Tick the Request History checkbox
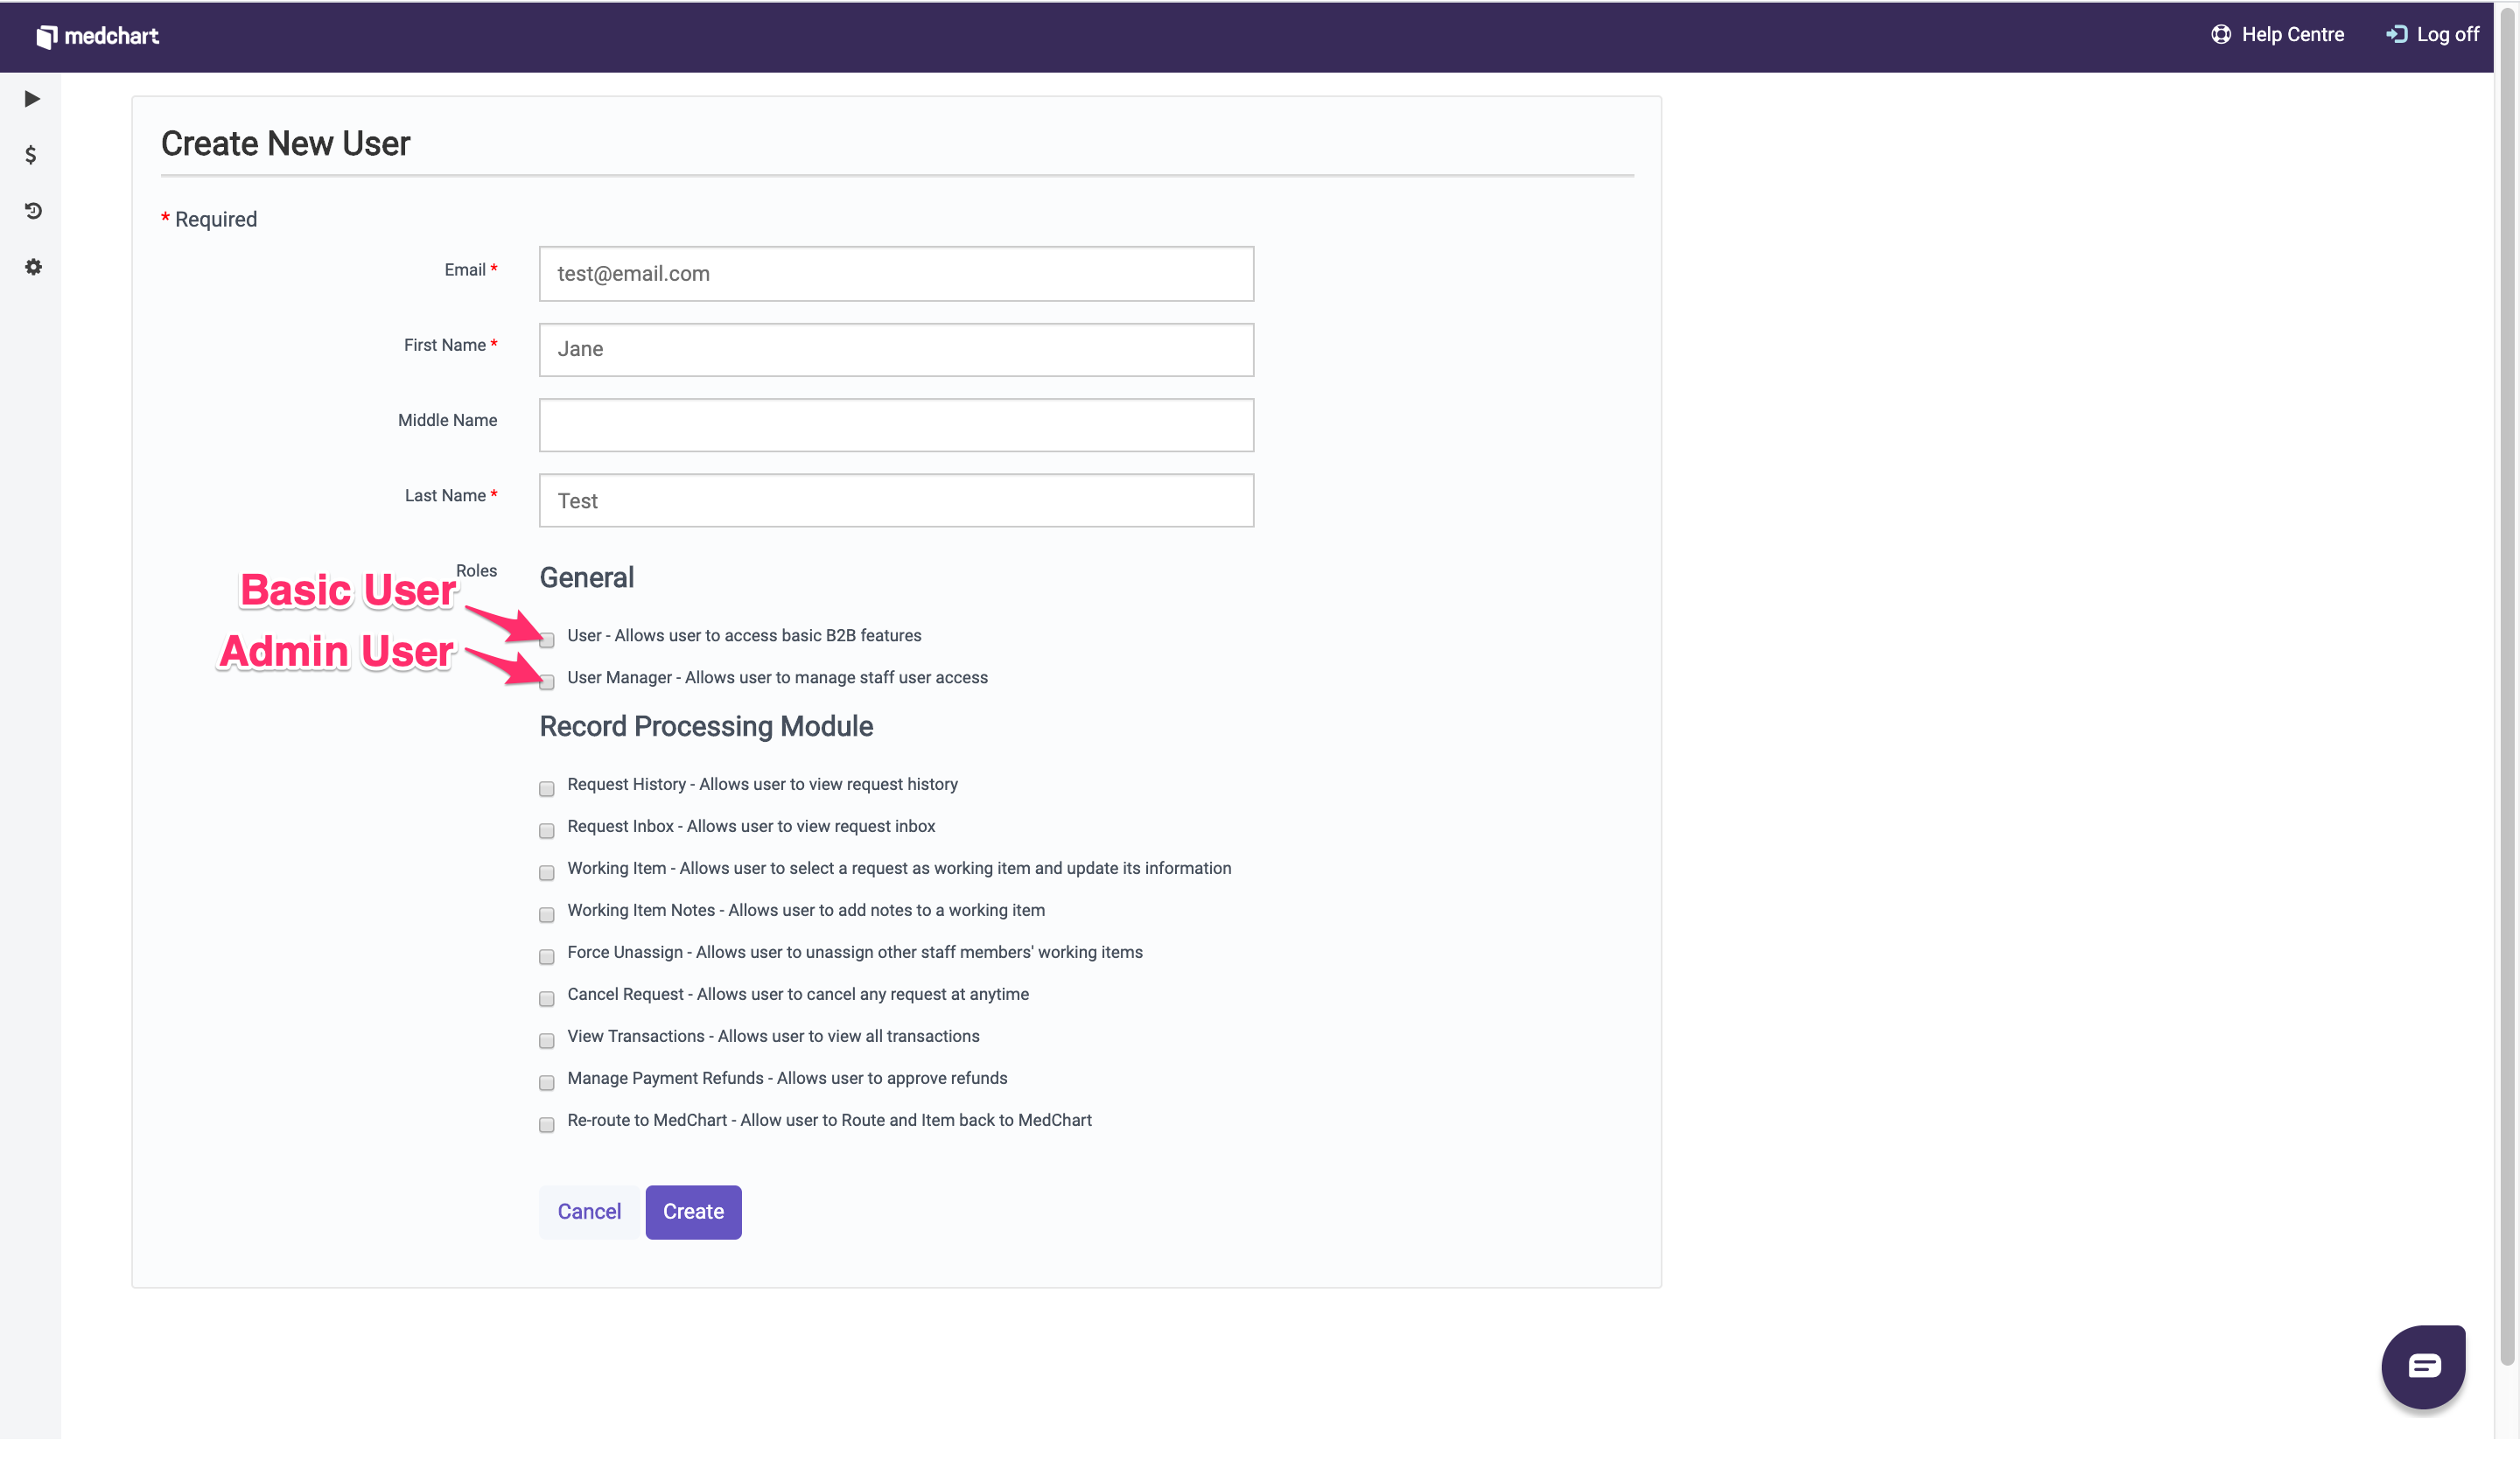The image size is (2520, 1475). [x=547, y=789]
